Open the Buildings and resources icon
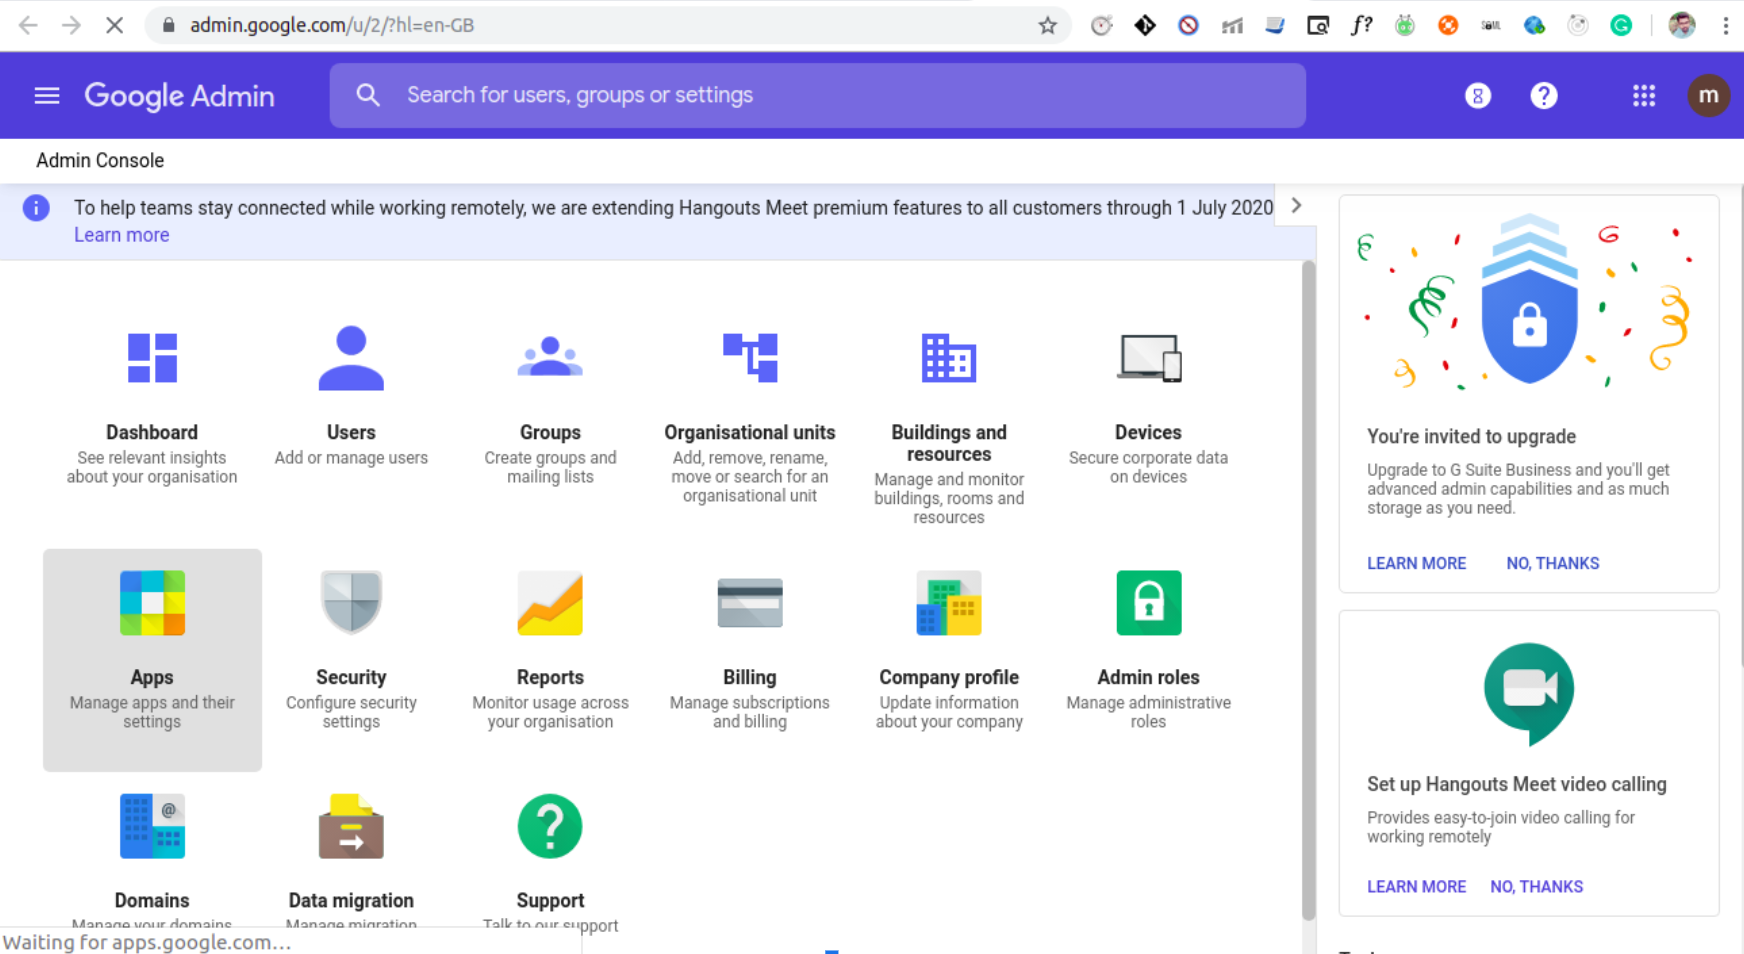This screenshot has height=954, width=1744. pyautogui.click(x=949, y=357)
